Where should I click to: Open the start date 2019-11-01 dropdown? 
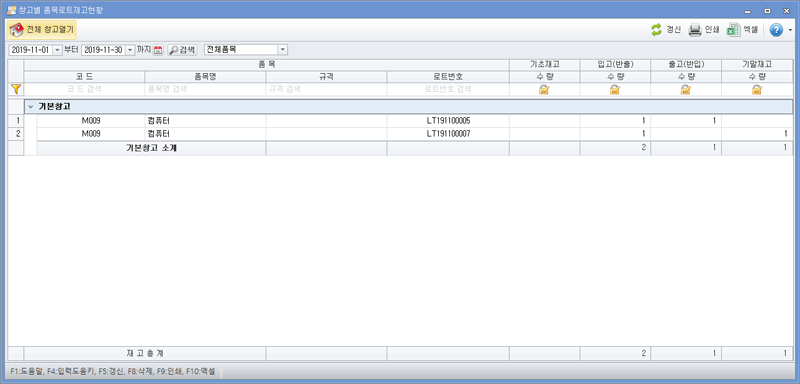(x=57, y=50)
